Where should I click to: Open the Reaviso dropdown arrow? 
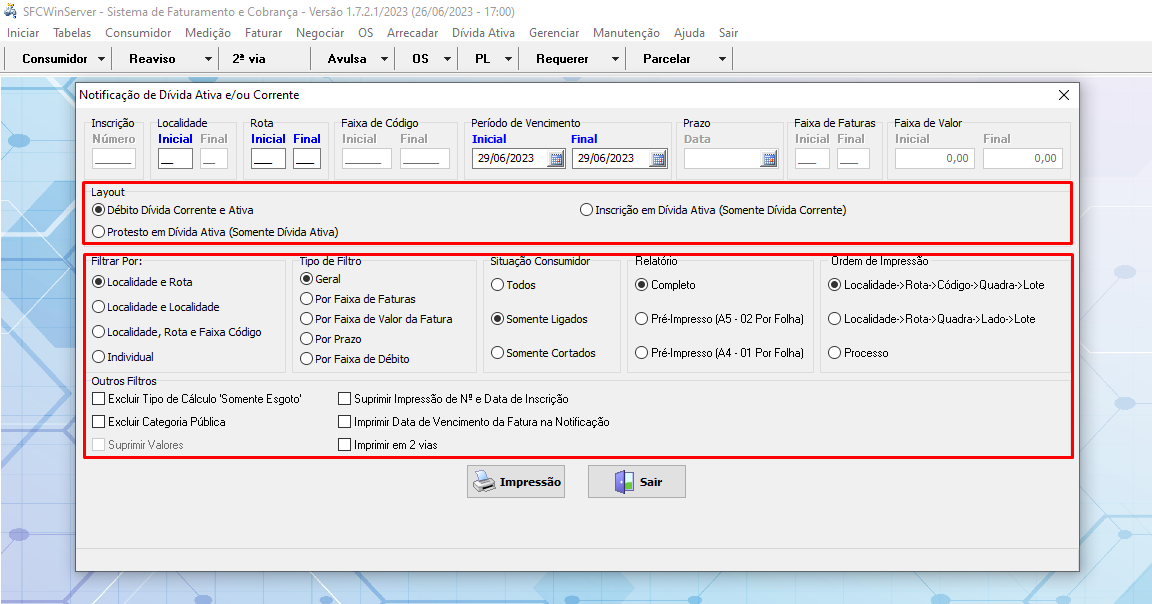[208, 59]
